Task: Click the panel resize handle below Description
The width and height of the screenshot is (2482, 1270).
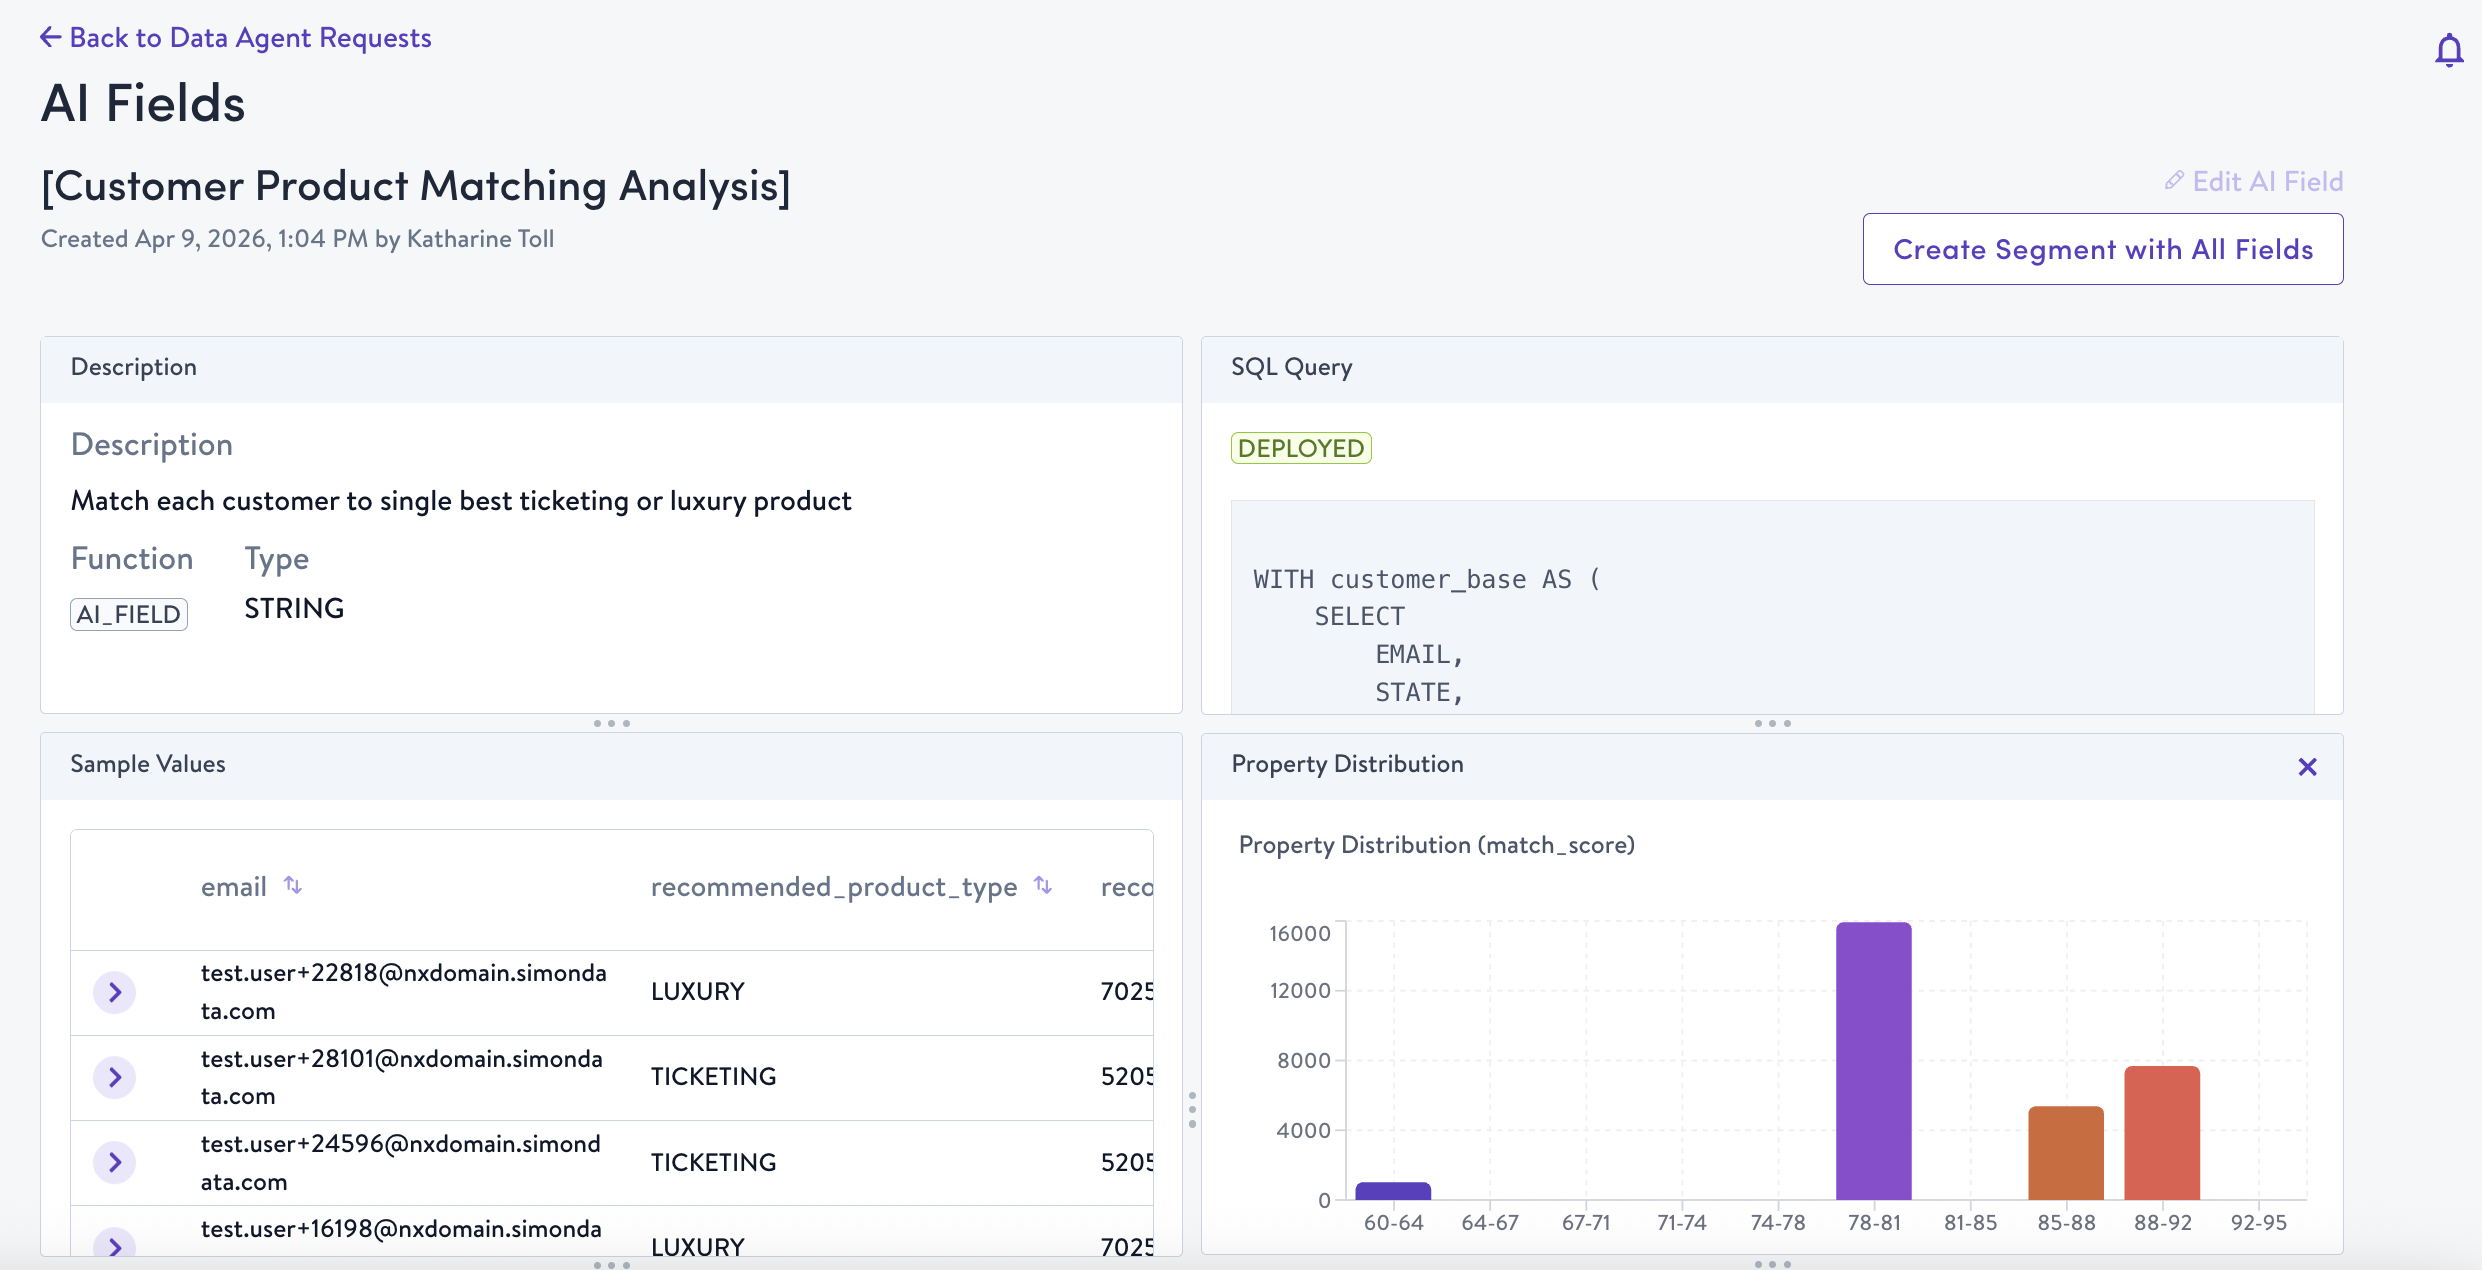Action: pyautogui.click(x=613, y=722)
